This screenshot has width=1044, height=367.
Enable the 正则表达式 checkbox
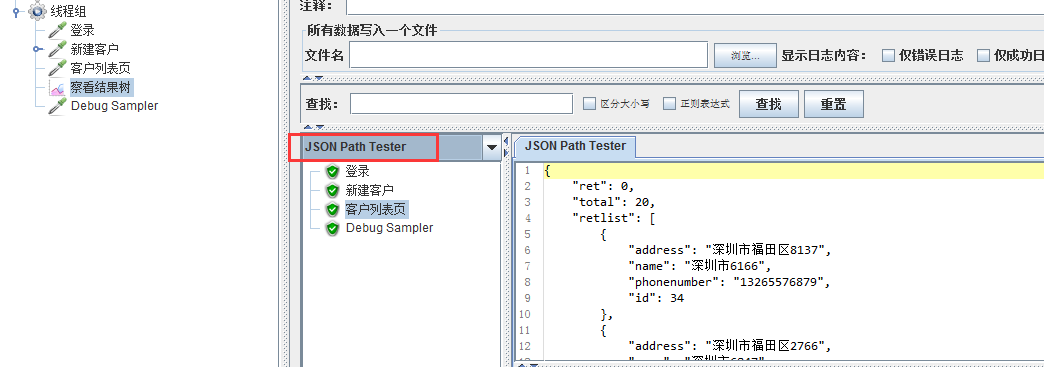[669, 104]
